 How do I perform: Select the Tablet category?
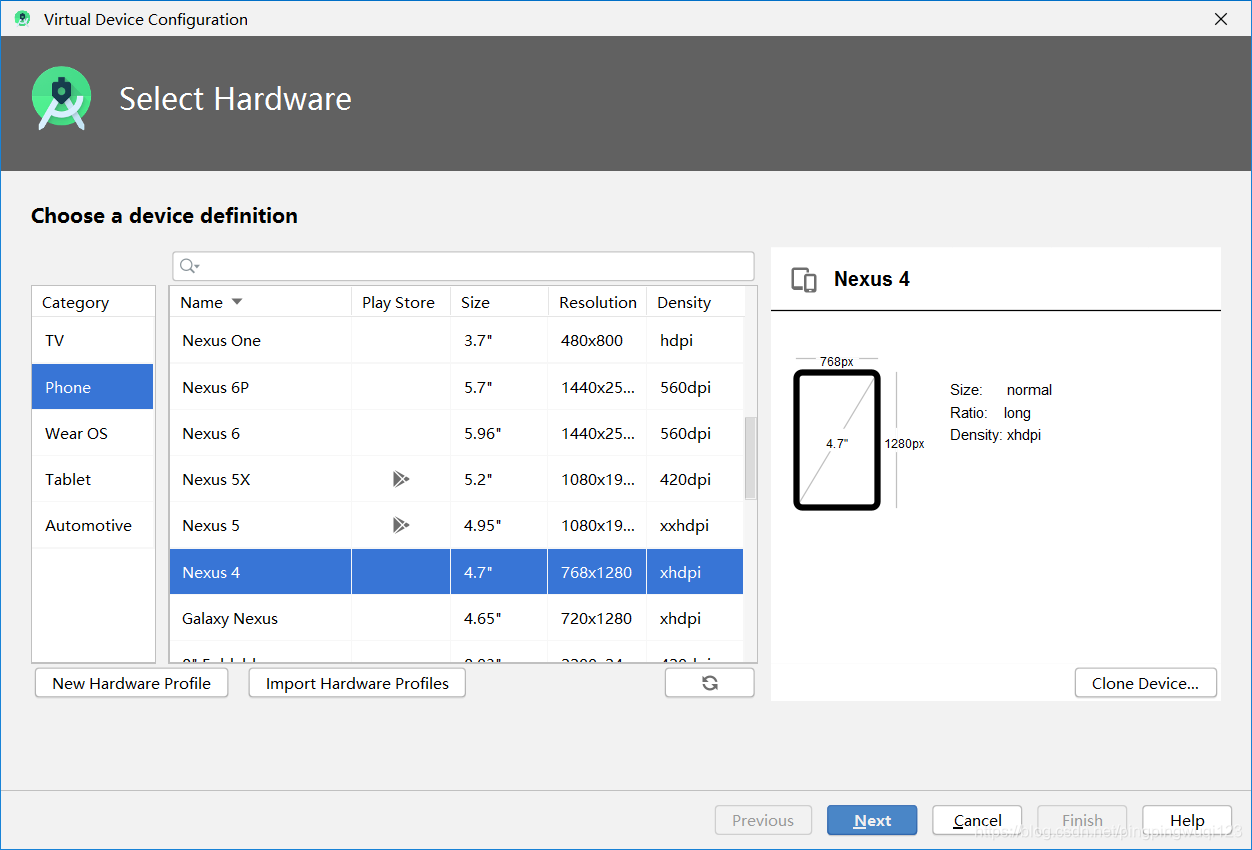pos(93,479)
